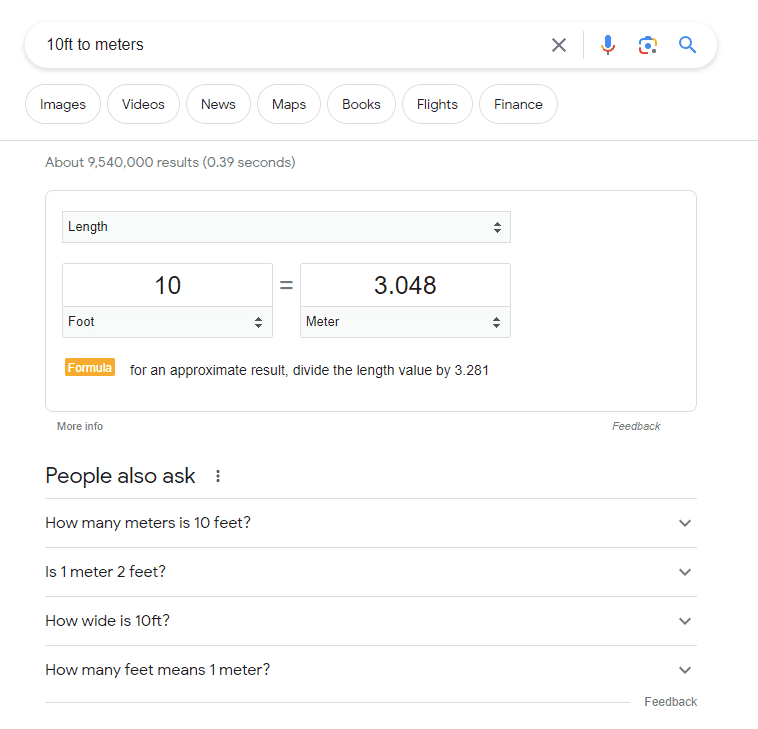758x729 pixels.
Task: Filter results by Finance
Action: coord(518,104)
